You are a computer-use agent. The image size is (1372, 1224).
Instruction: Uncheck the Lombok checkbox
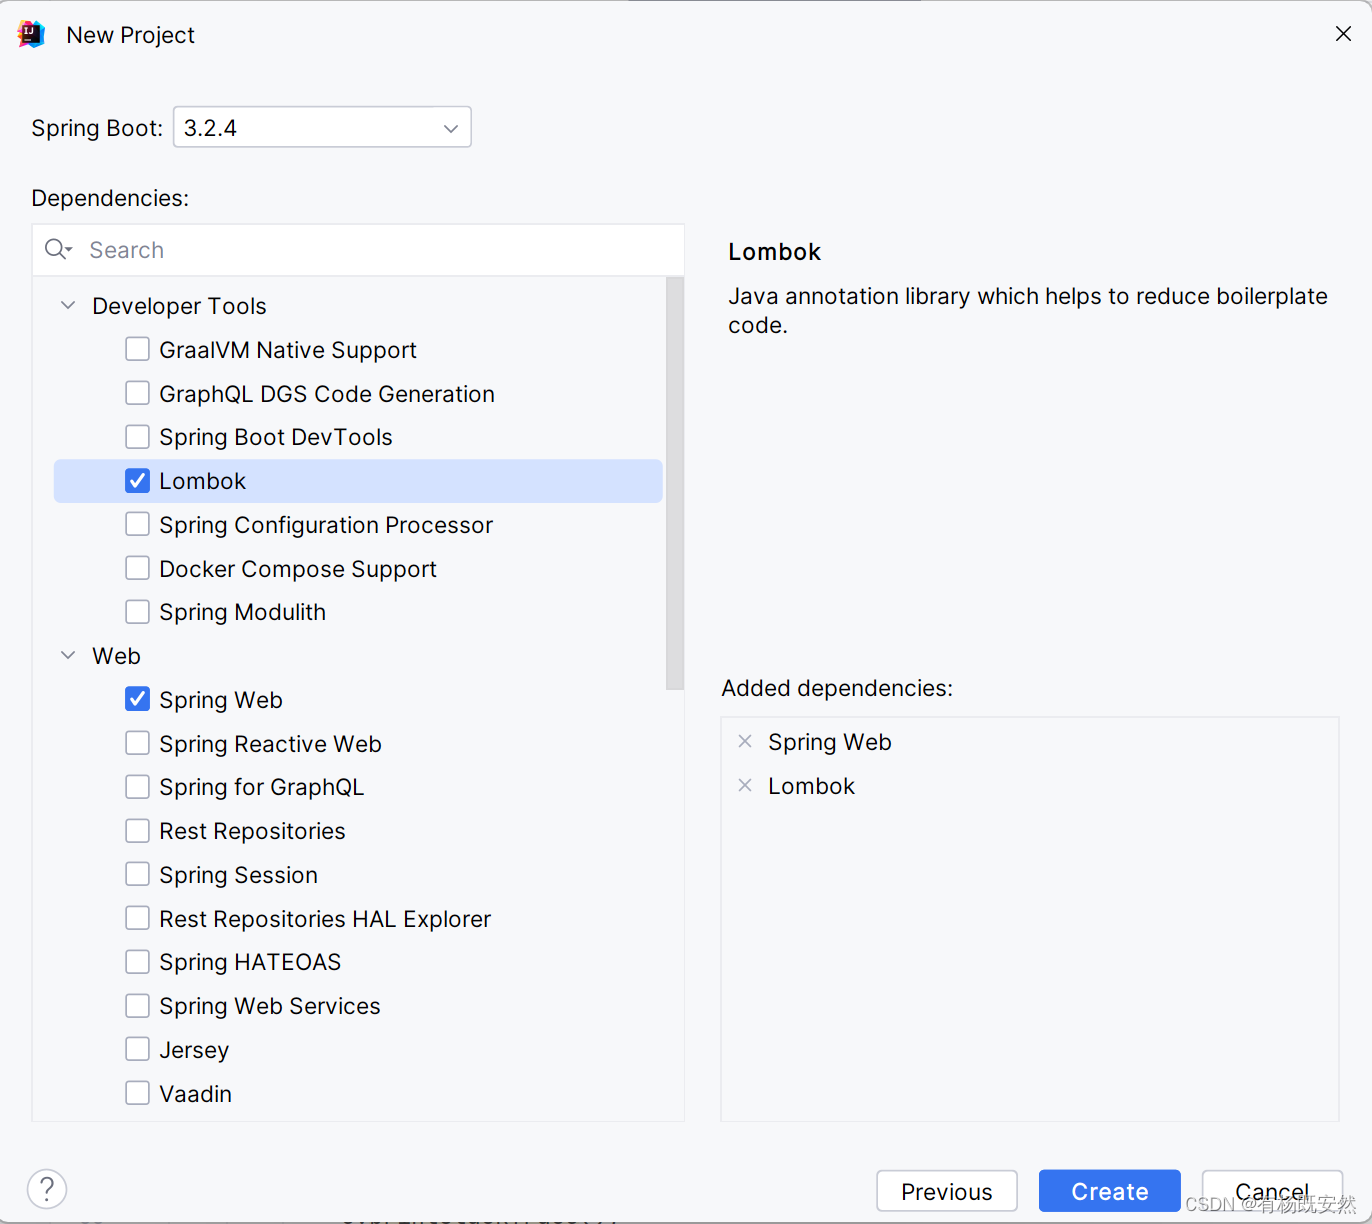(137, 481)
